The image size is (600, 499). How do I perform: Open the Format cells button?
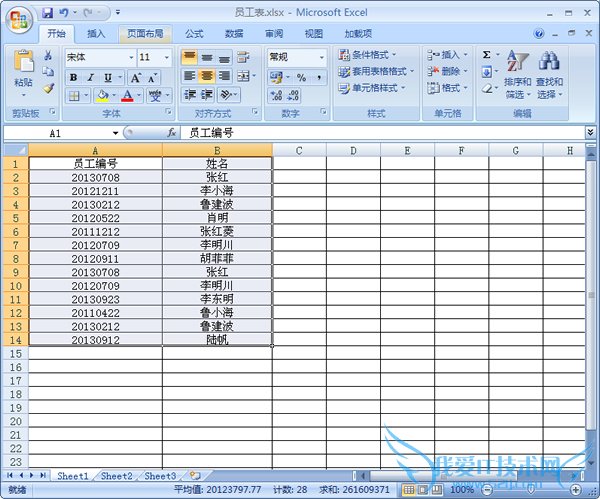click(447, 88)
